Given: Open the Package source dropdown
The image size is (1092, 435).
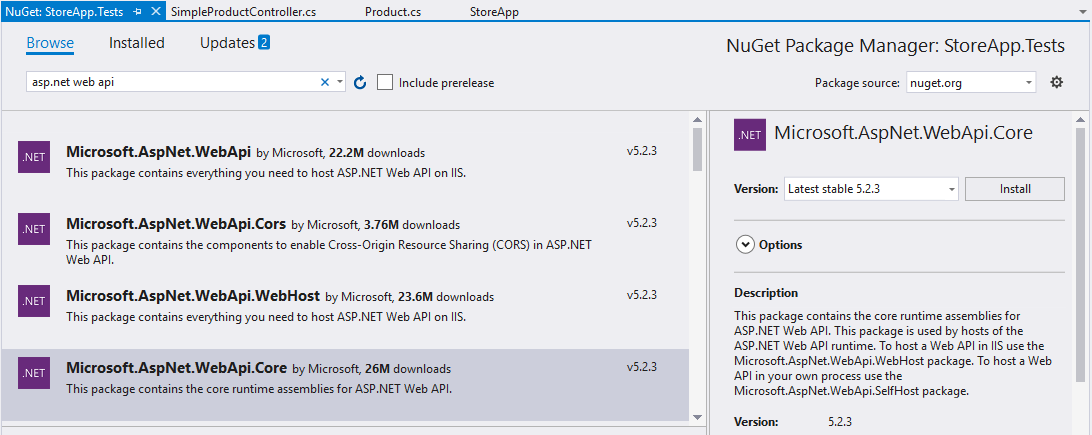Looking at the screenshot, I should [x=970, y=83].
